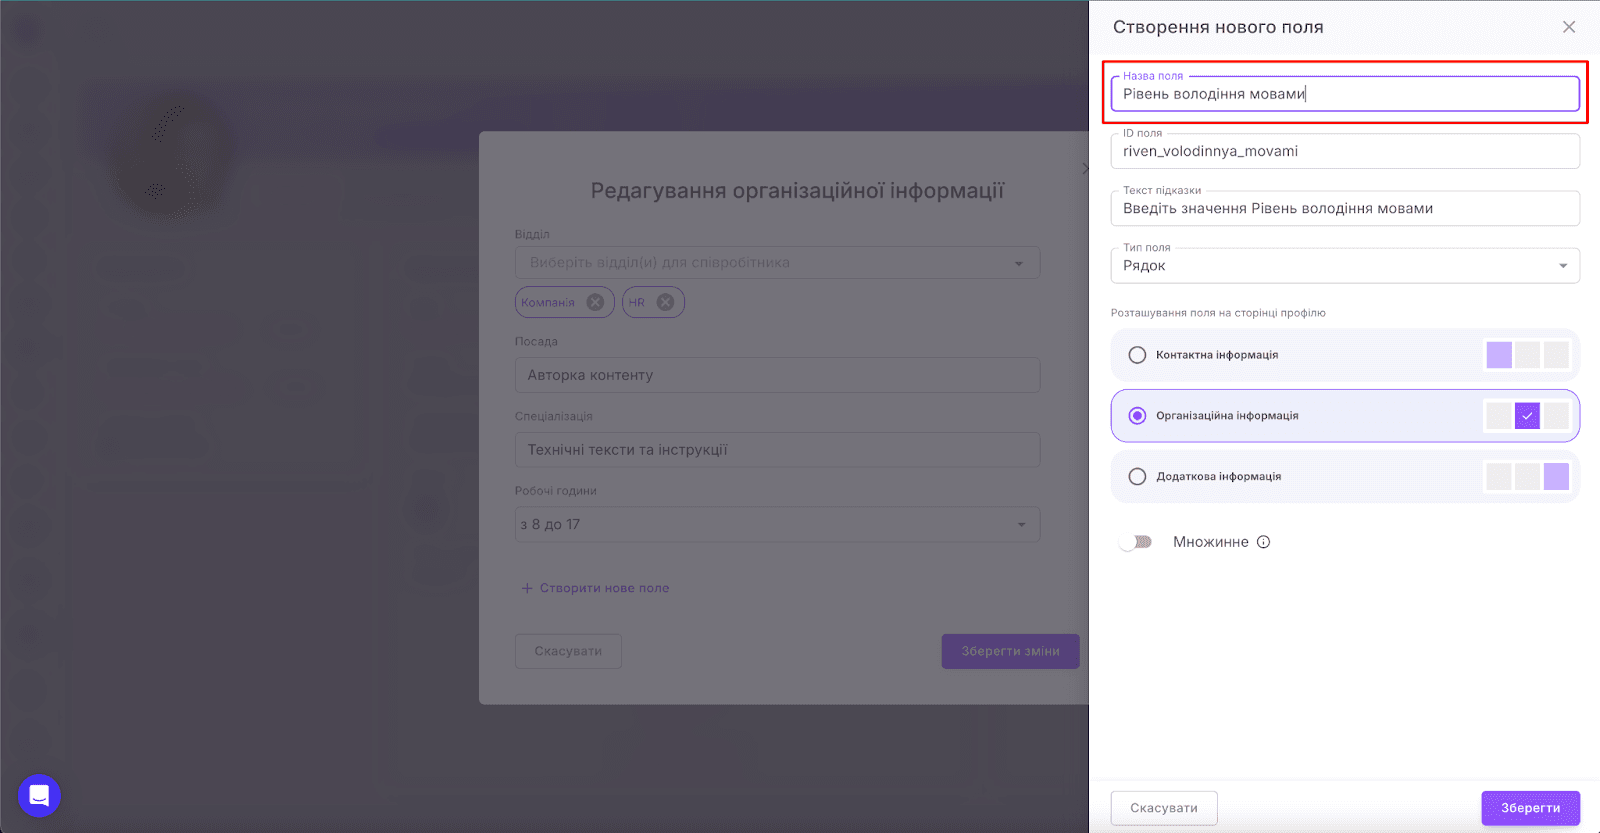The image size is (1600, 833).
Task: Select Додаткова інформація placement radio
Action: tap(1137, 477)
